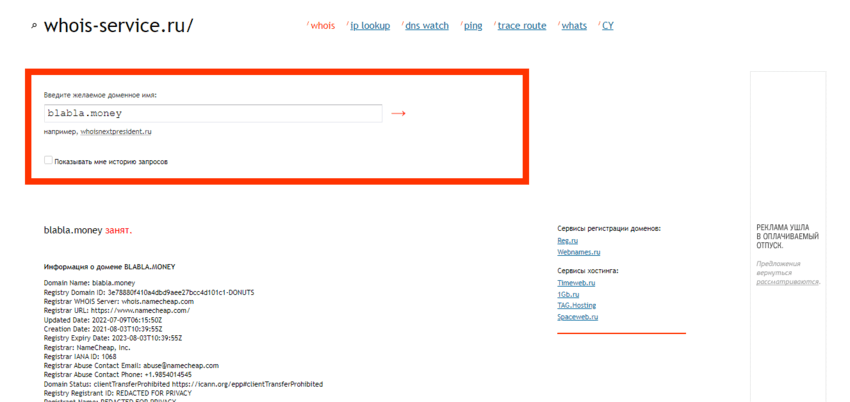Image resolution: width=850 pixels, height=402 pixels.
Task: Enable the 'Показывать мне историю запросов' checkbox
Action: pyautogui.click(x=49, y=160)
